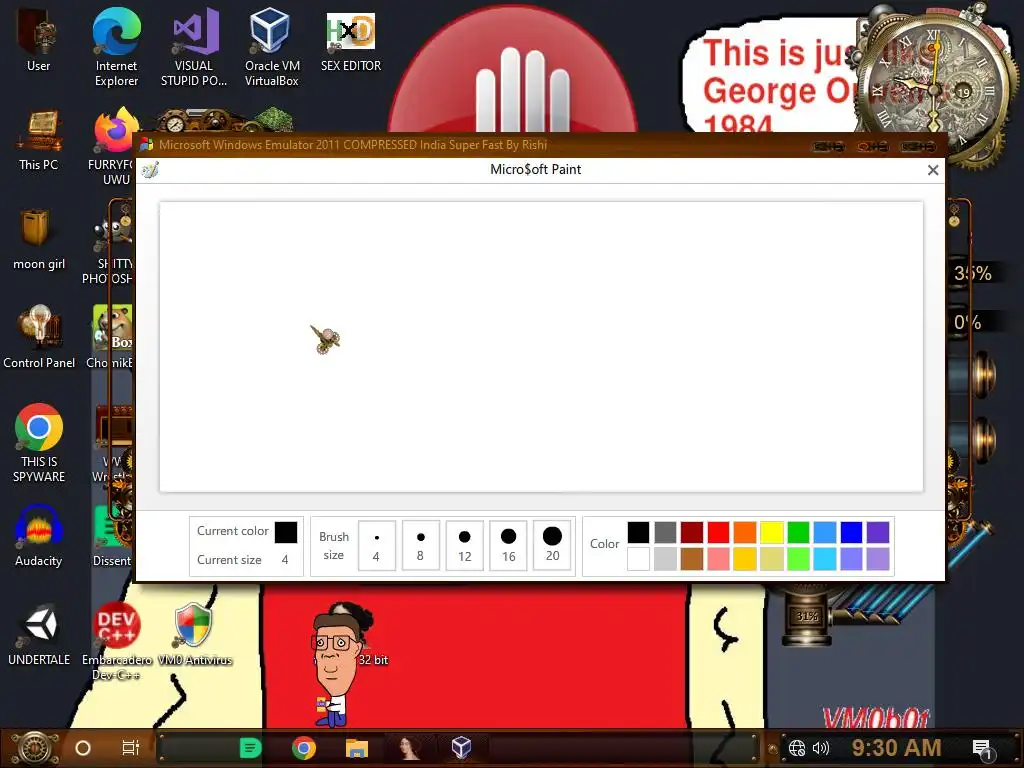1024x768 pixels.
Task: Open the THIS IS SPYWARE Chrome icon
Action: coord(39,443)
